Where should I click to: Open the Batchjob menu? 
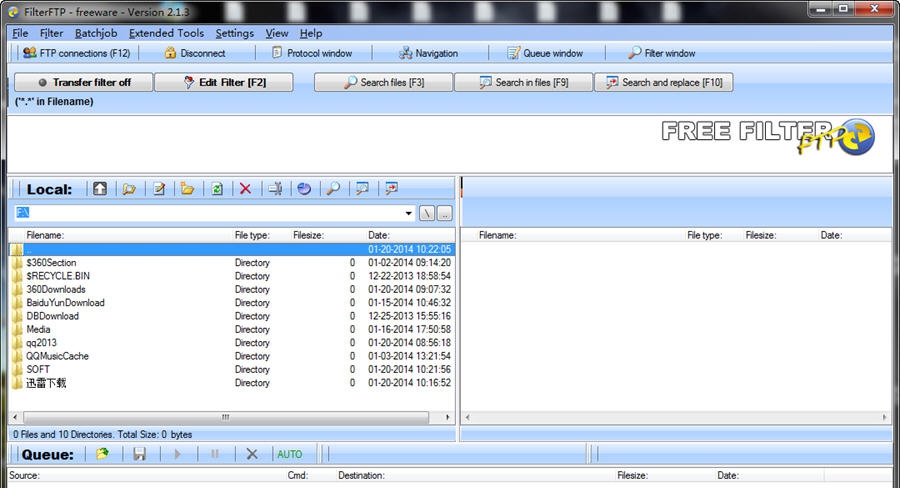[x=96, y=33]
